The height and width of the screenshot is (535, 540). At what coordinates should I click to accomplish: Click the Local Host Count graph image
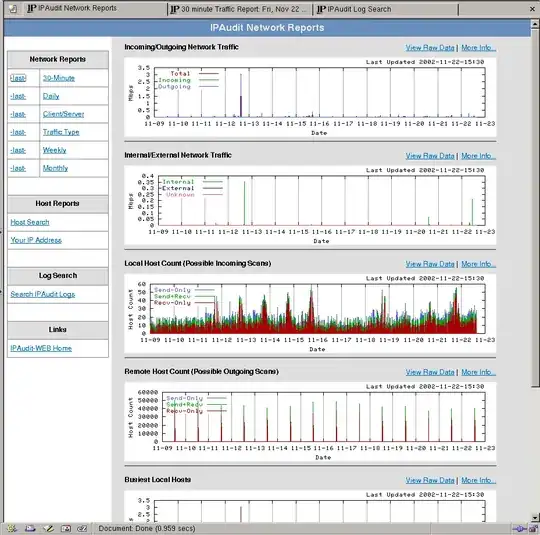pos(310,313)
